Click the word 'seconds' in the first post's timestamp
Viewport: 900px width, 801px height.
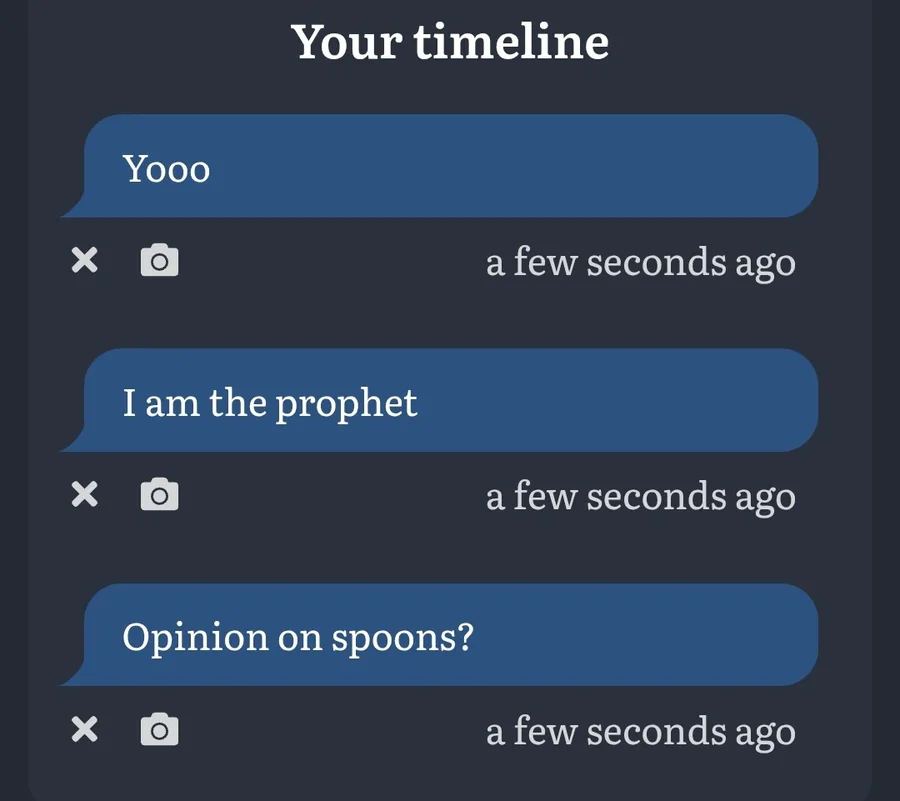657,263
